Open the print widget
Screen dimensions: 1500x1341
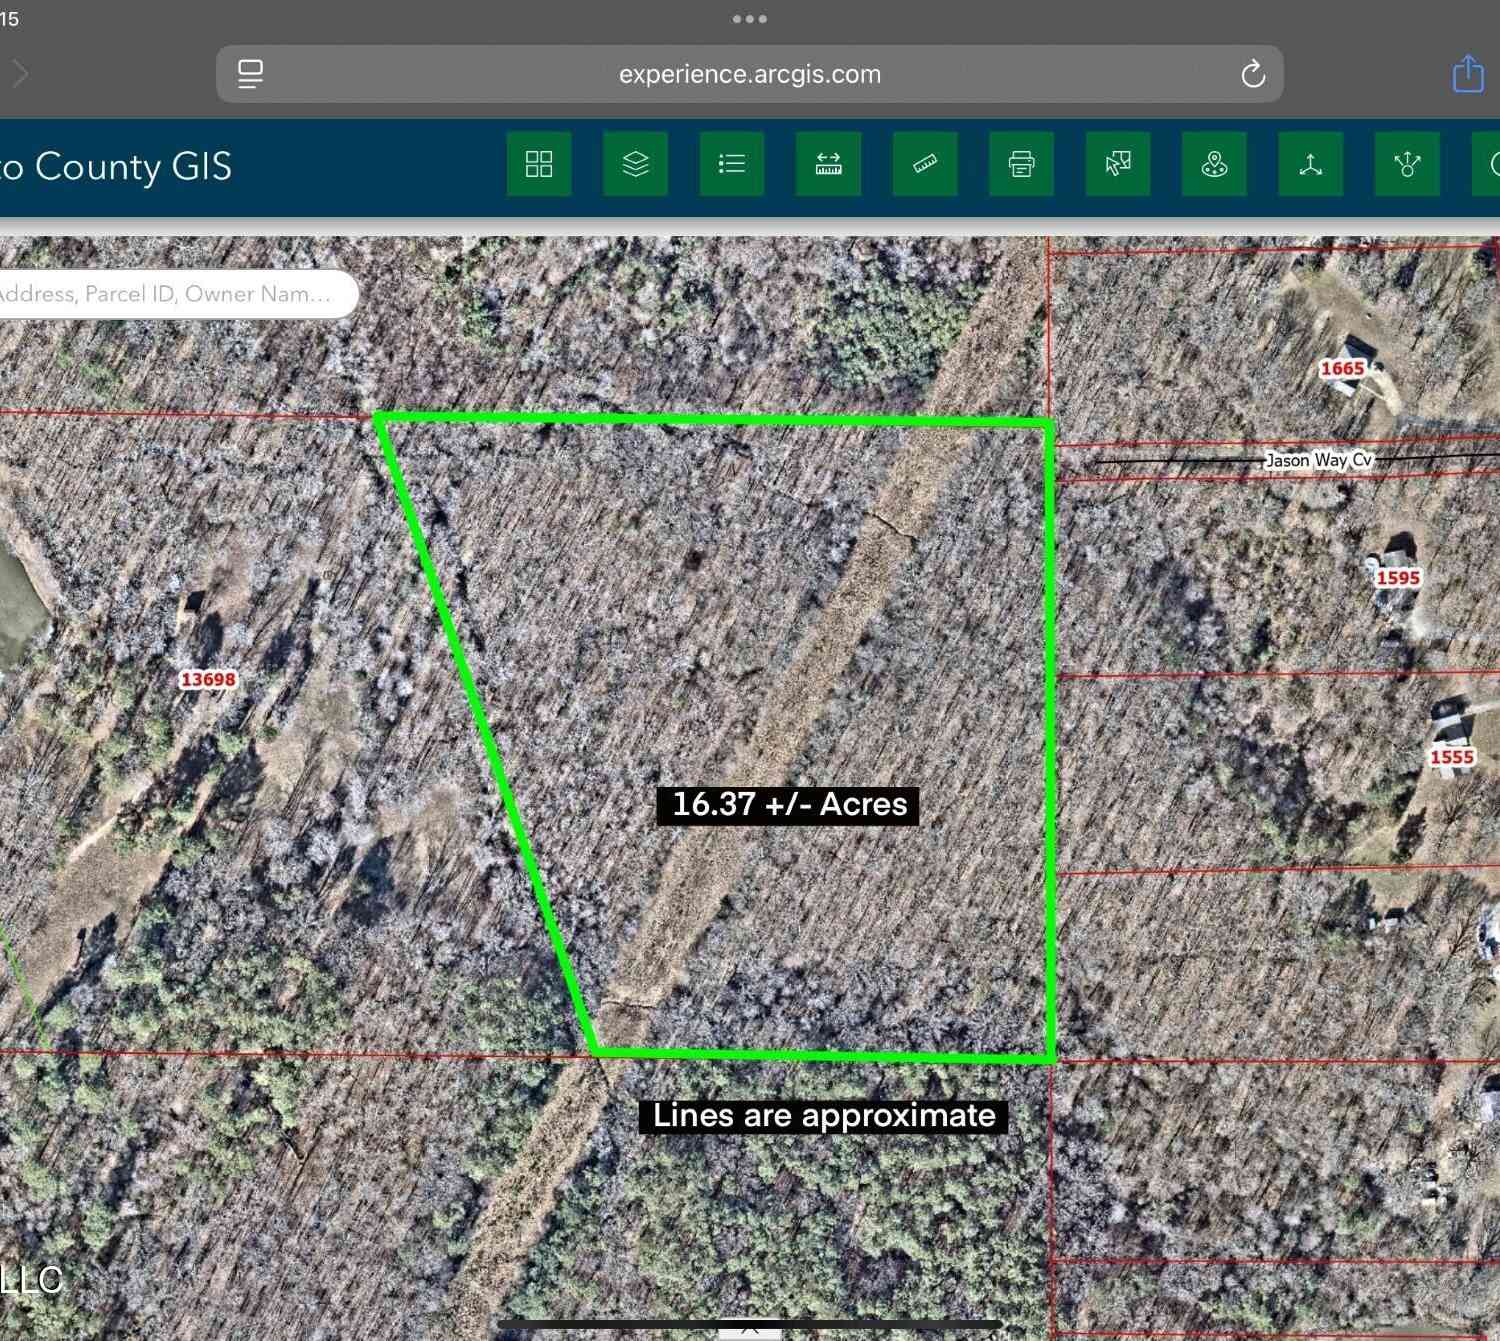pos(1021,164)
